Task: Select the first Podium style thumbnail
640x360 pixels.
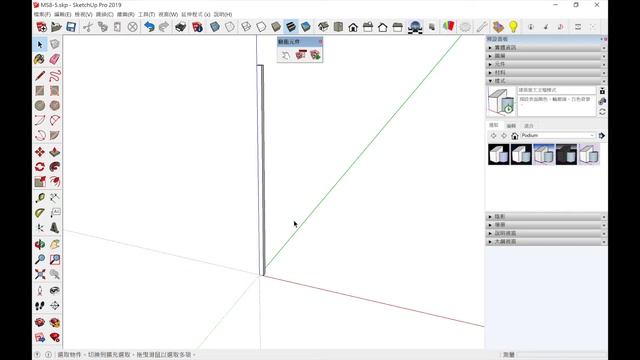Action: click(499, 154)
